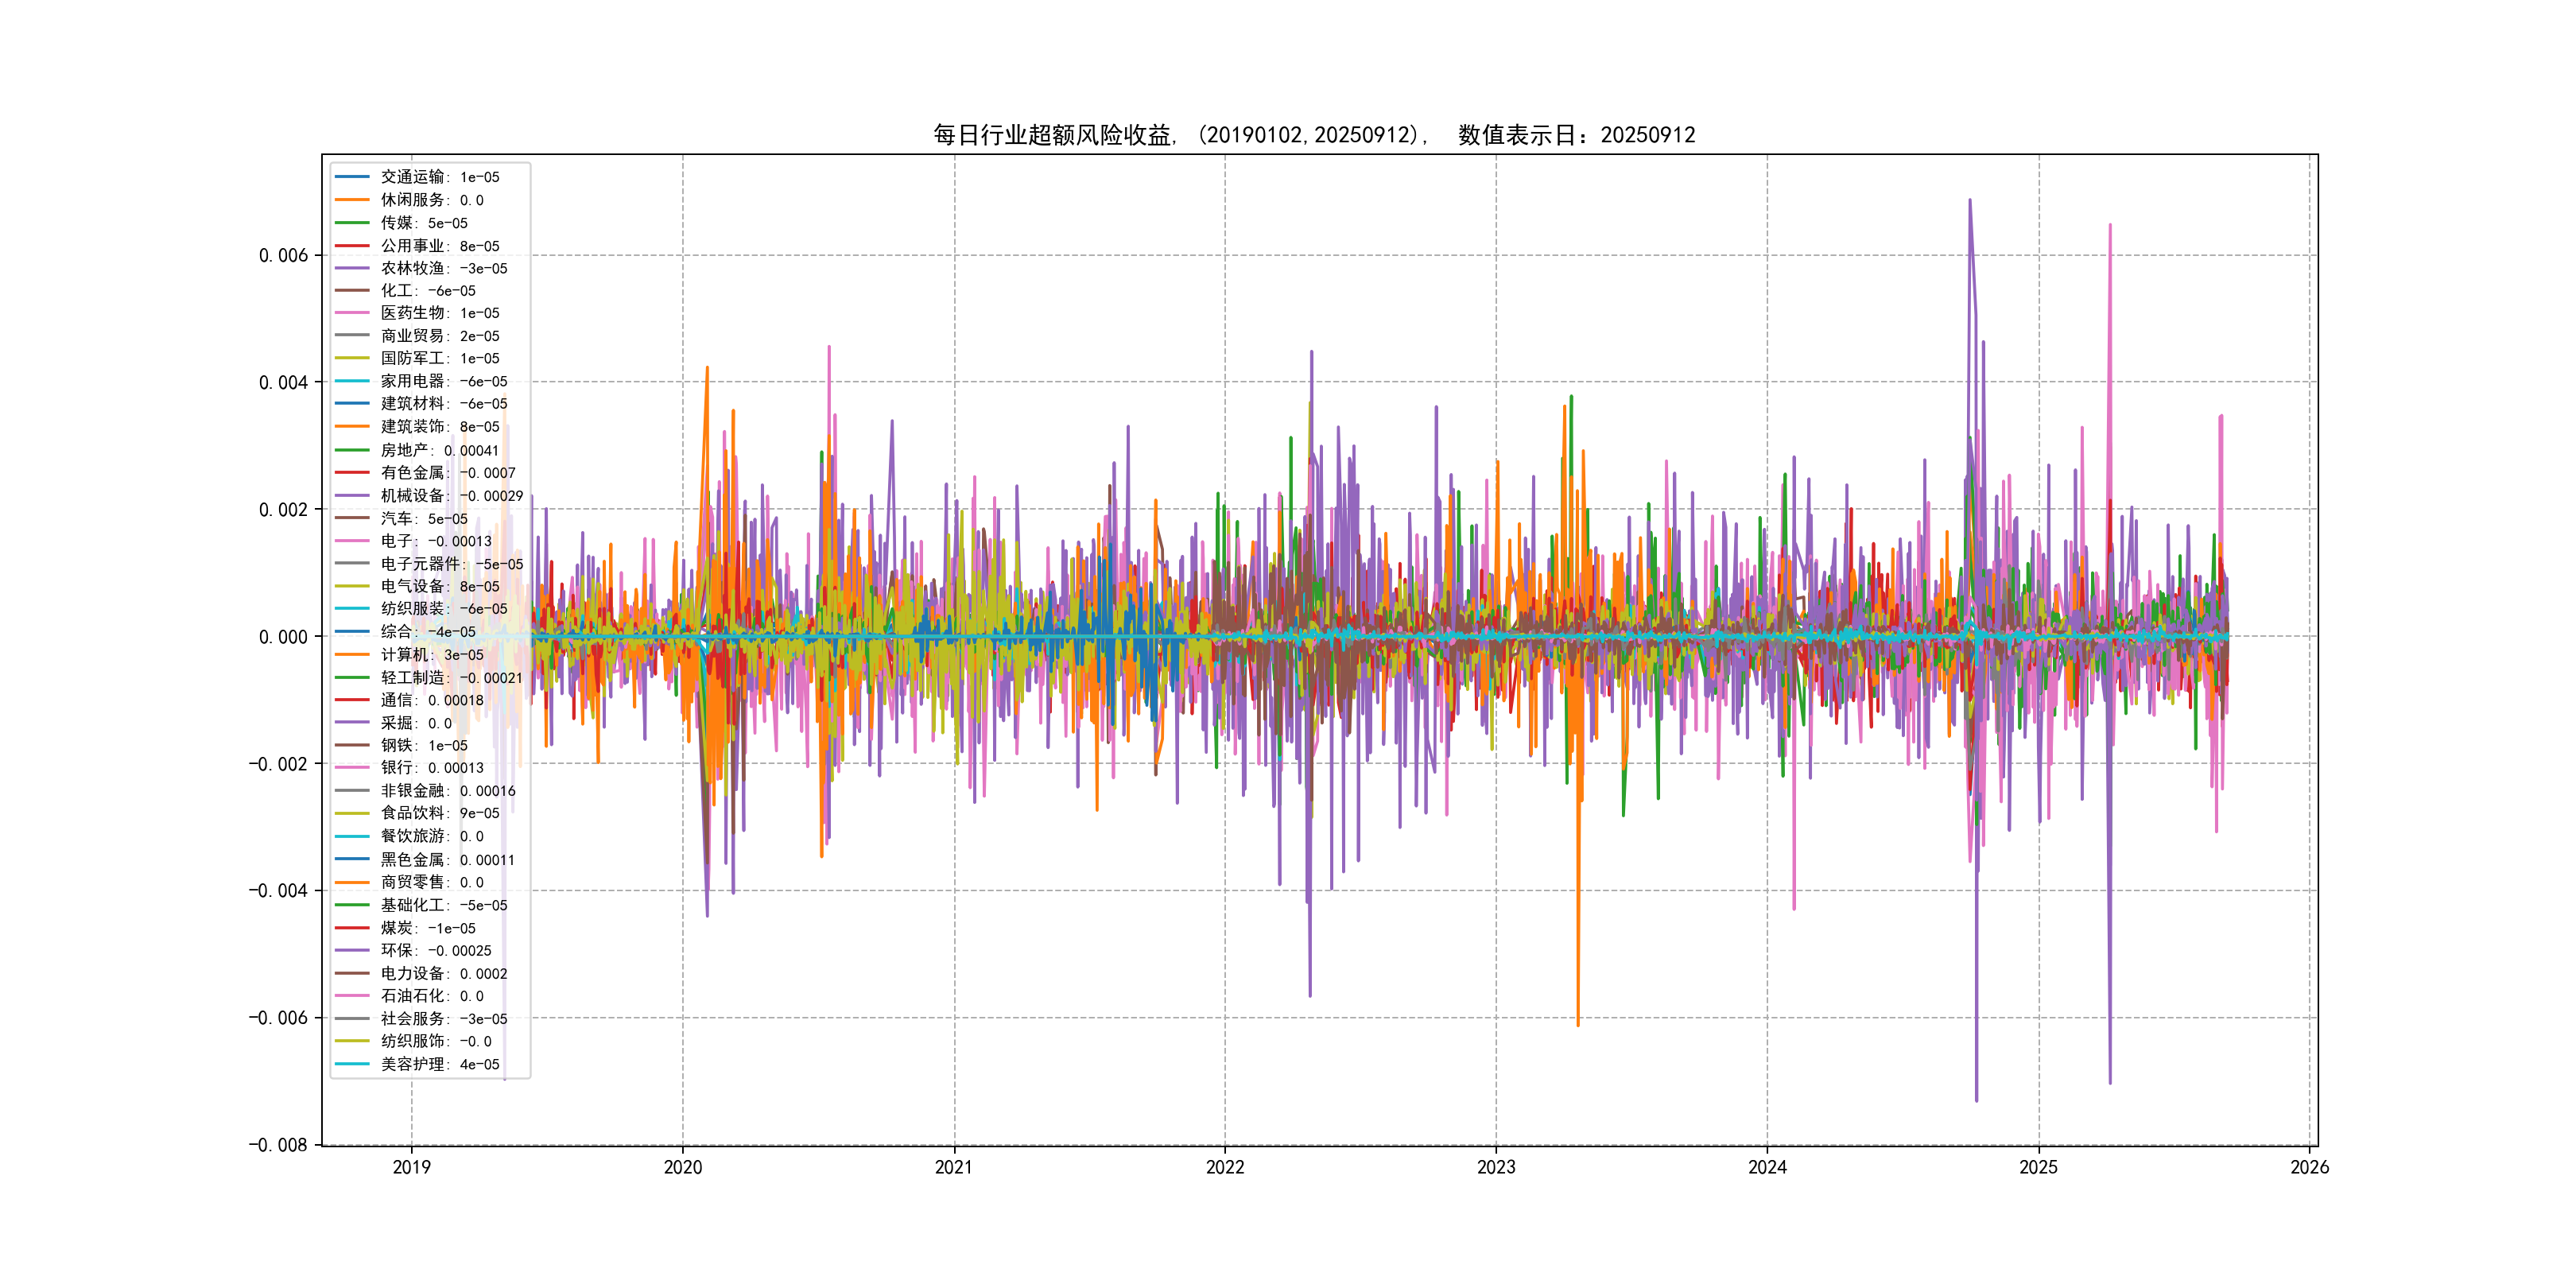The height and width of the screenshot is (1288, 2576).
Task: Click the 银行 pink legend line
Action: (x=352, y=768)
